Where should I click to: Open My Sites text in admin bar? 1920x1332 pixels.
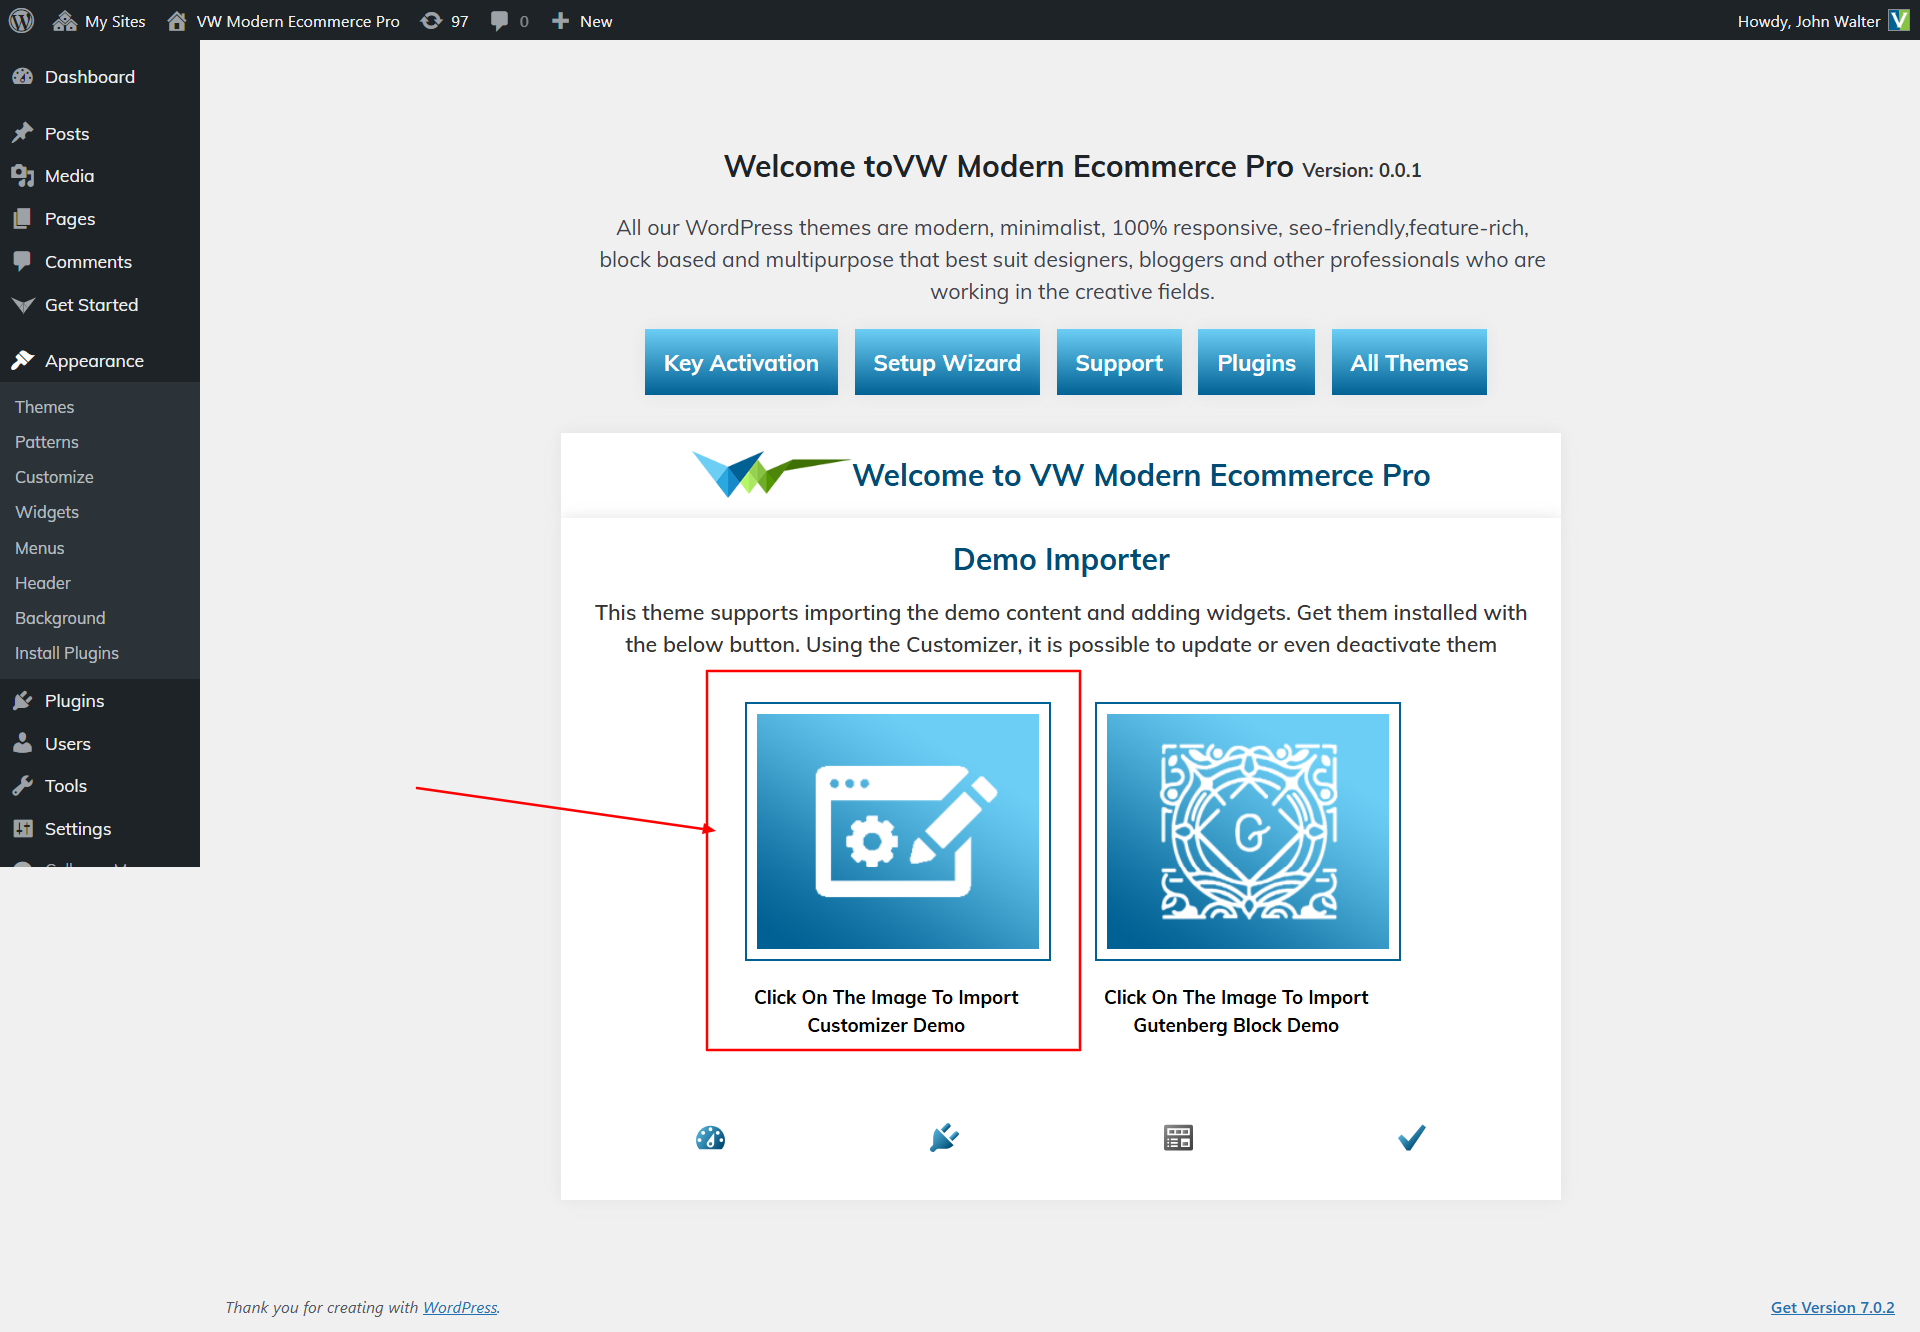pos(115,21)
